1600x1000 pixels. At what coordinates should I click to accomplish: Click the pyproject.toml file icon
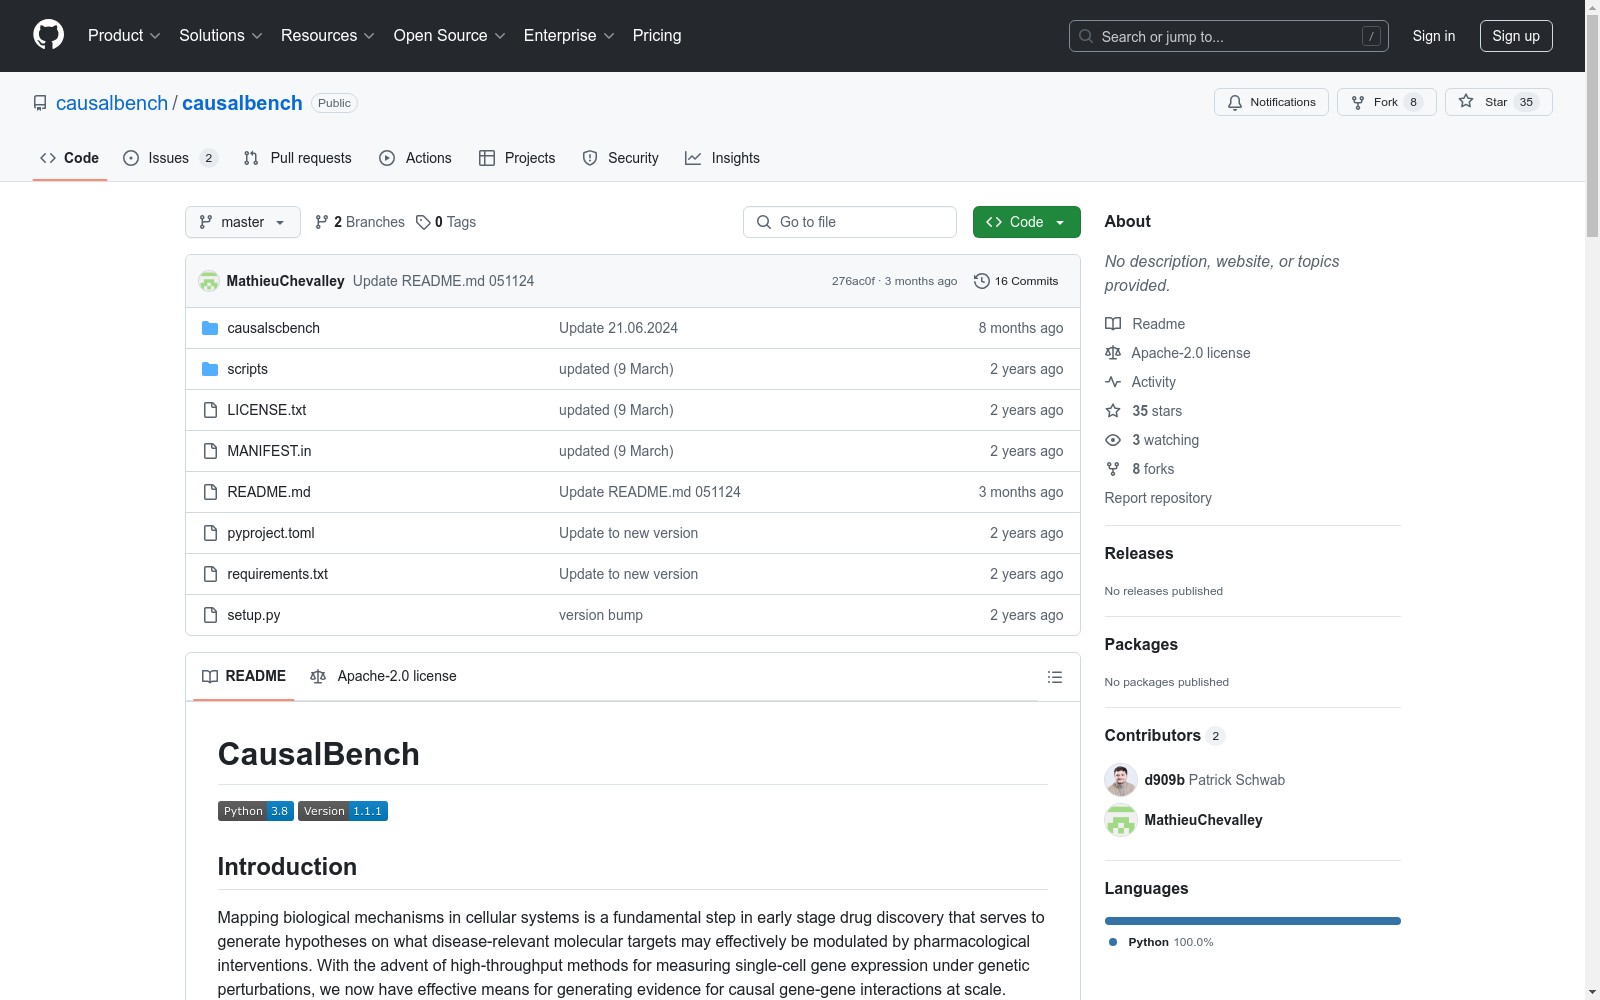[210, 533]
